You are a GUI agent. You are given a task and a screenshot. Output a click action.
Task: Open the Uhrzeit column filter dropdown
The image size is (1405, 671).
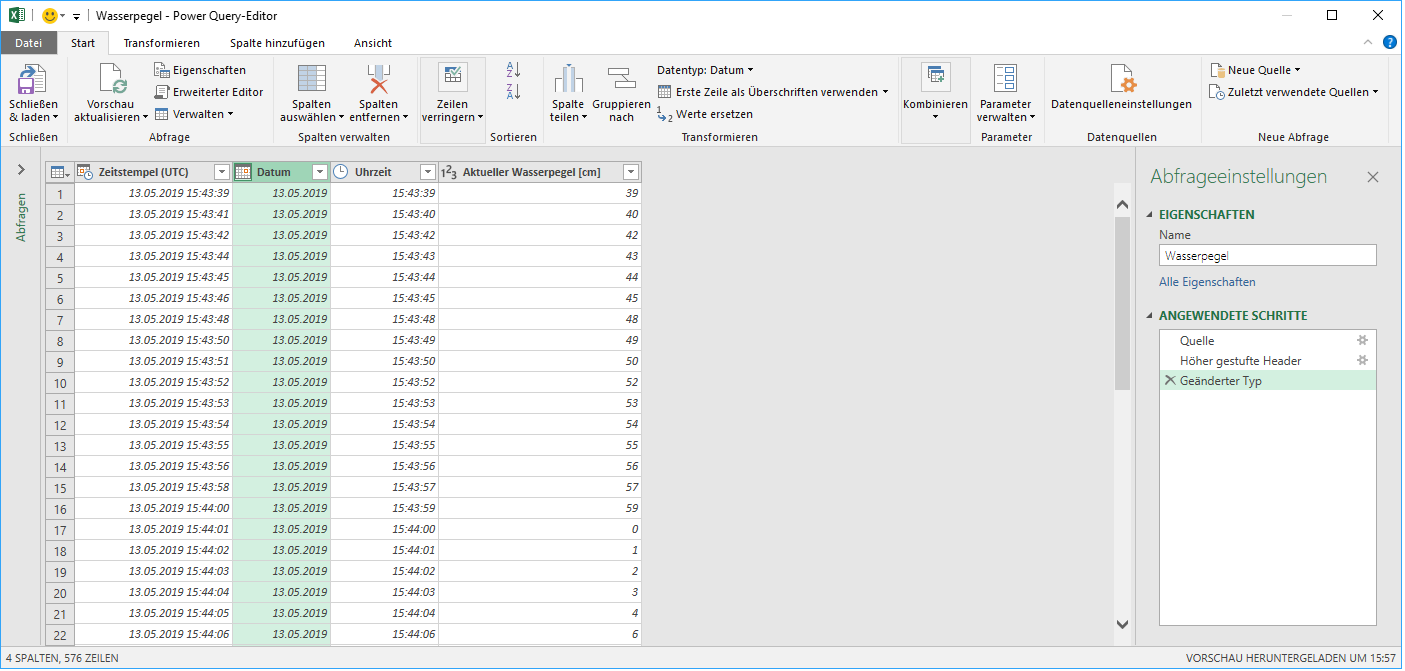tap(427, 172)
